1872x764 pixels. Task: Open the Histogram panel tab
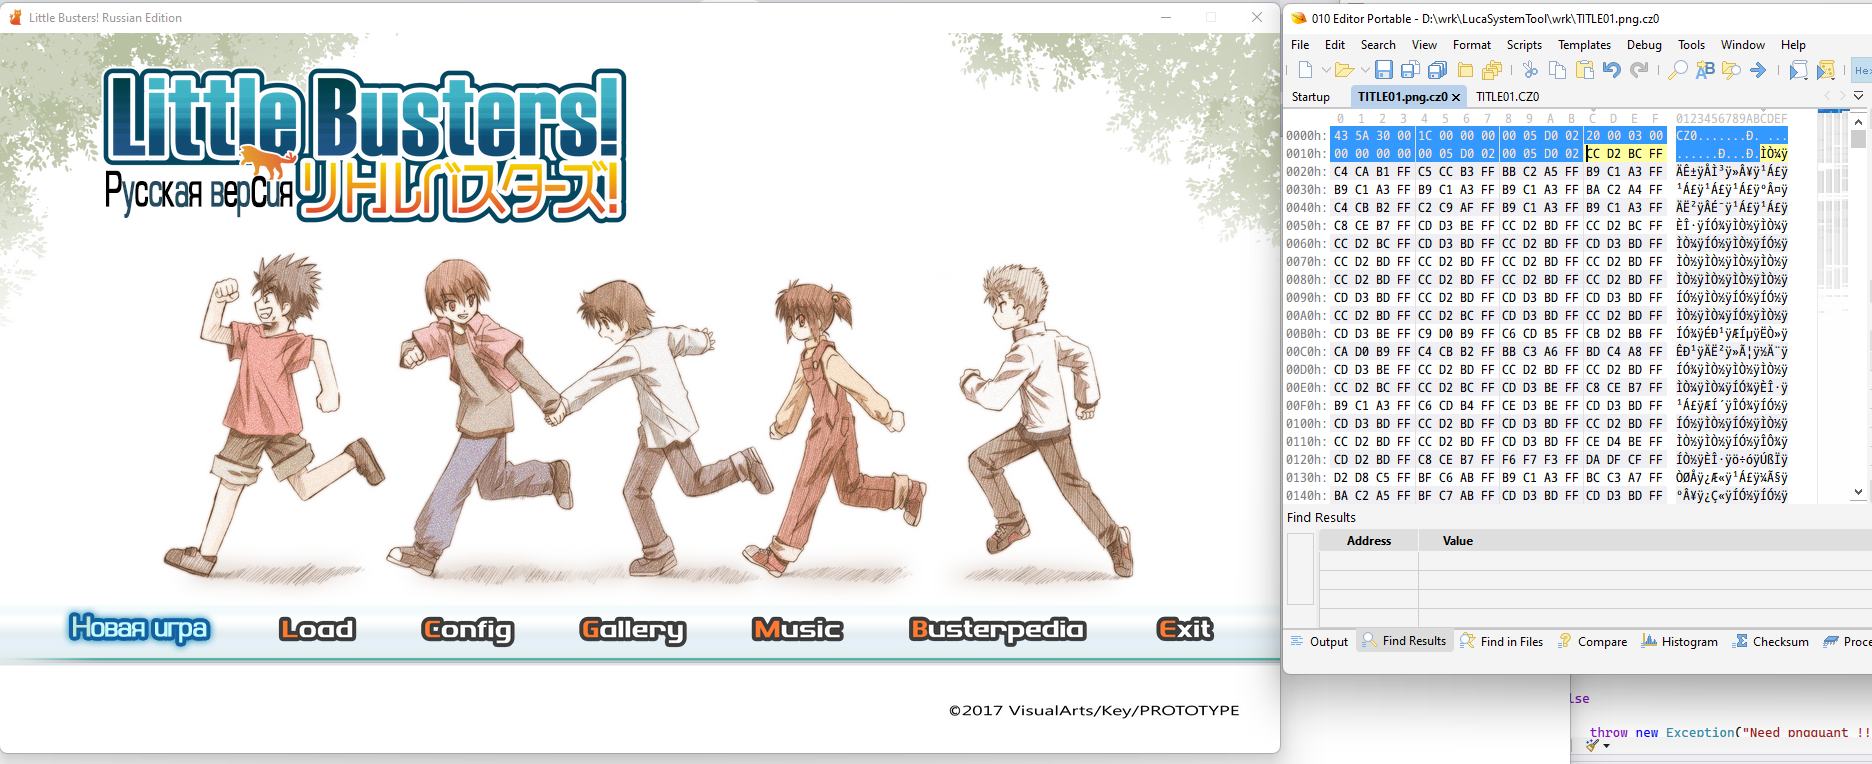pos(1679,642)
